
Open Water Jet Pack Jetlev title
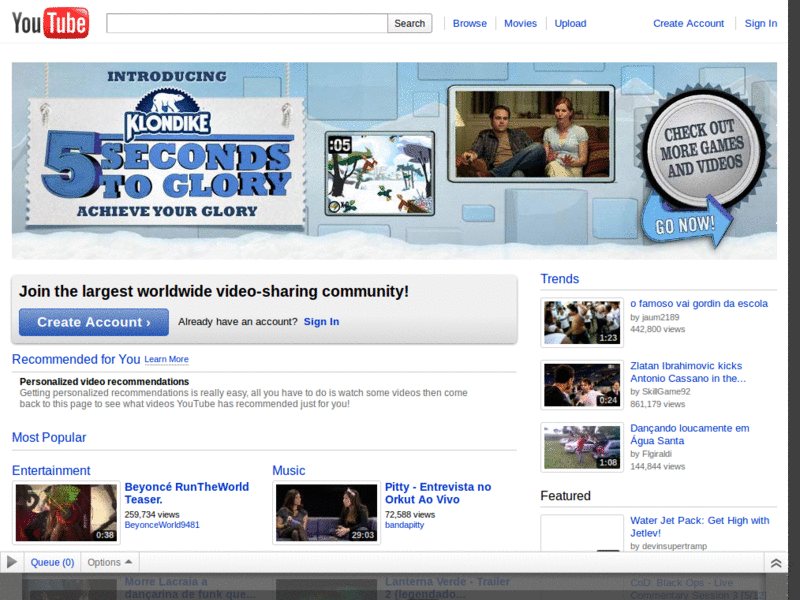[699, 527]
